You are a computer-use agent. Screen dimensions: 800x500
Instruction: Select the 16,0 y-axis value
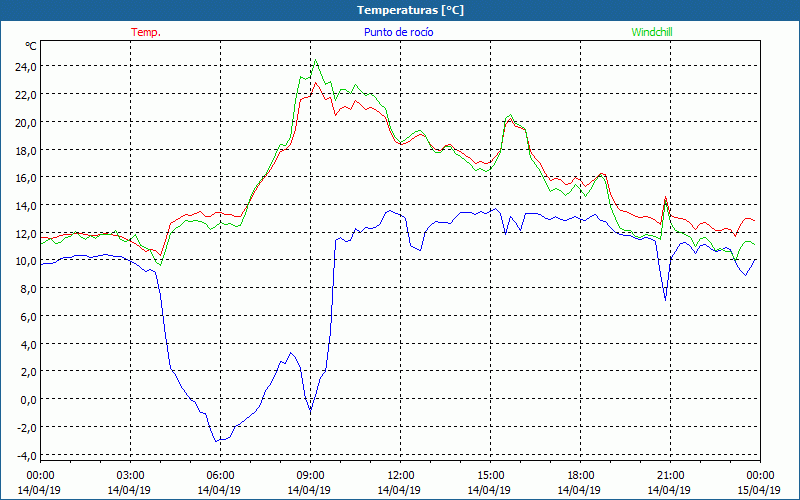(x=26, y=178)
